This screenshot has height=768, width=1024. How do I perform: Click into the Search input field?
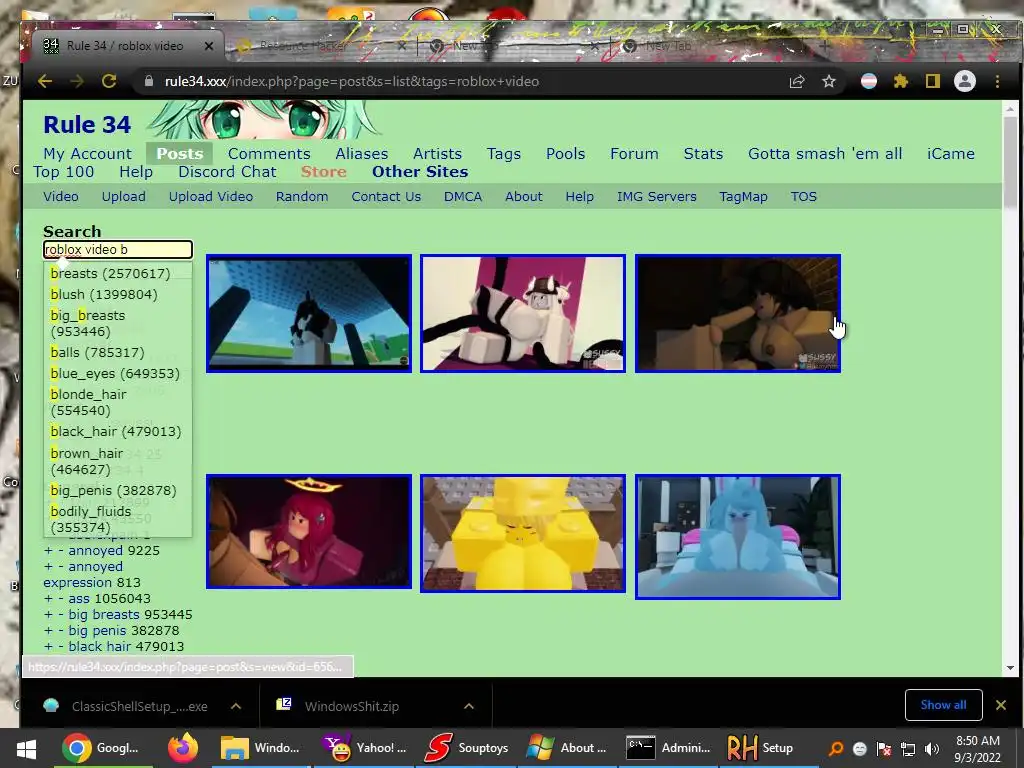pos(118,249)
